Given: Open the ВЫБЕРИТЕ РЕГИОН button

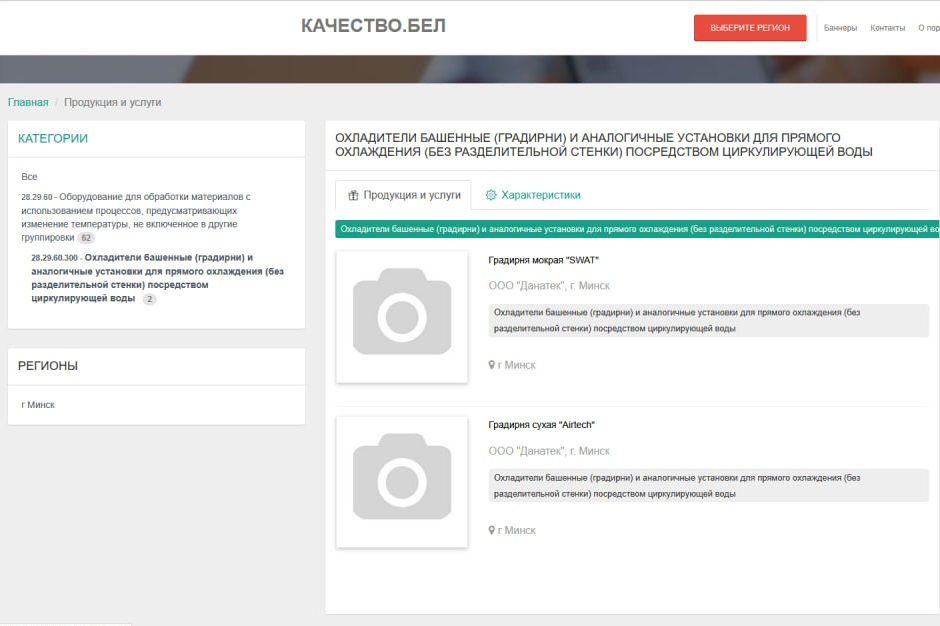Looking at the screenshot, I should point(750,28).
